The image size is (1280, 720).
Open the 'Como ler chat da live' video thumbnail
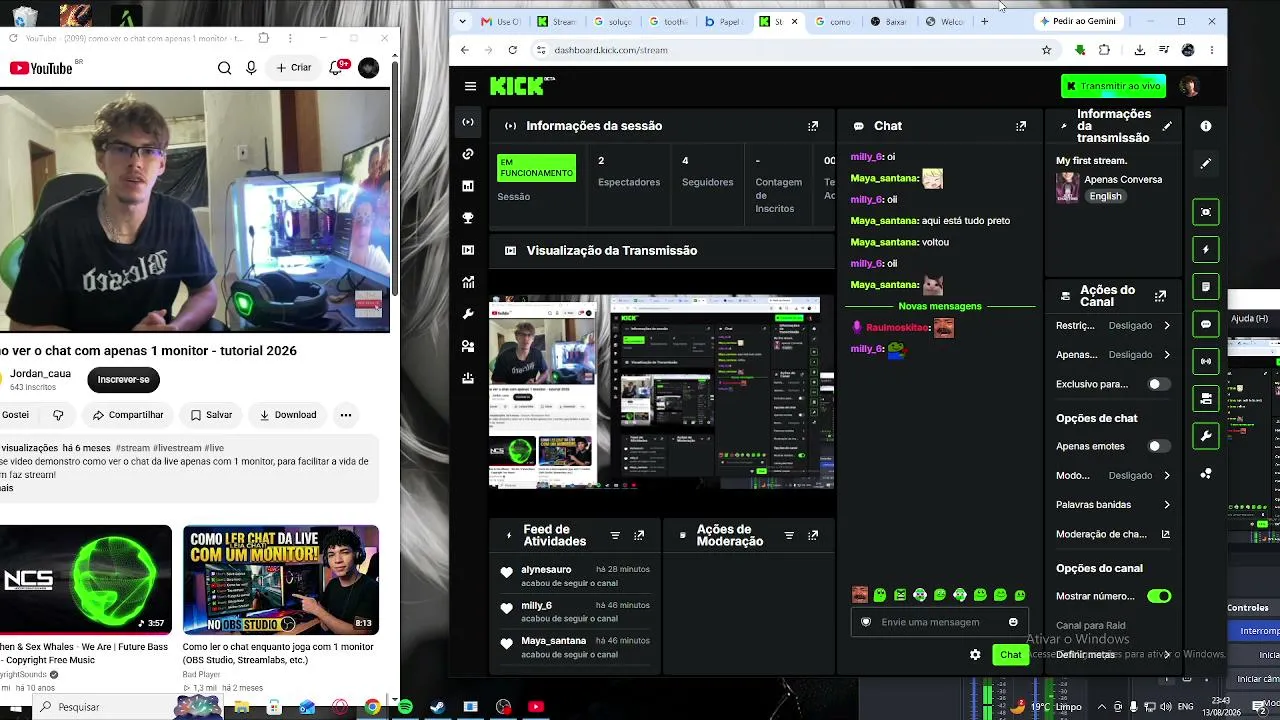[x=281, y=580]
